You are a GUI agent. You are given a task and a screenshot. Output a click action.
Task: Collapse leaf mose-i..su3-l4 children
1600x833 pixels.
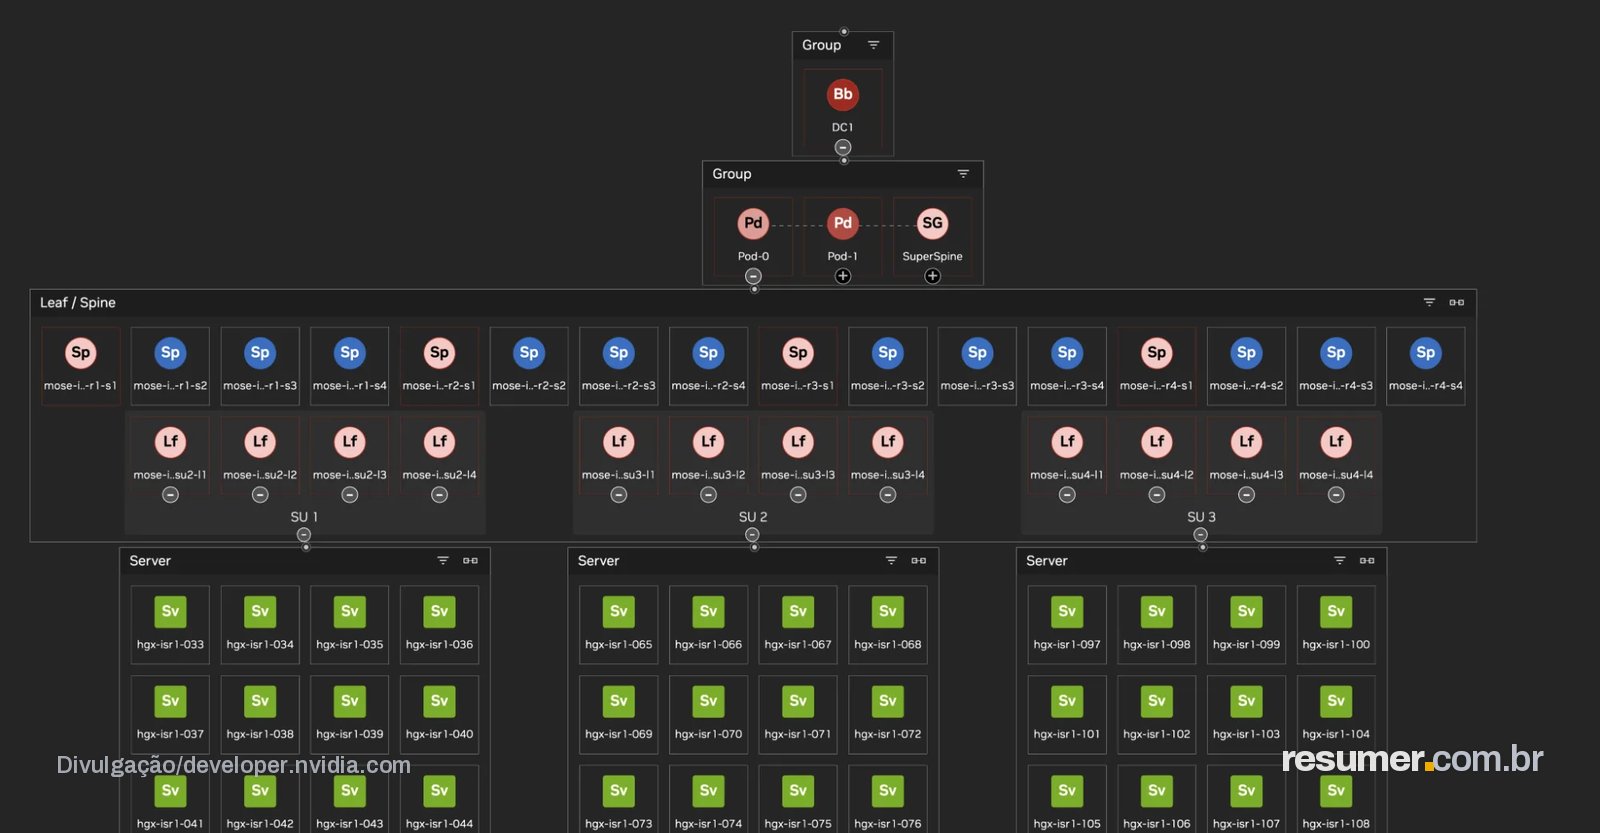888,495
